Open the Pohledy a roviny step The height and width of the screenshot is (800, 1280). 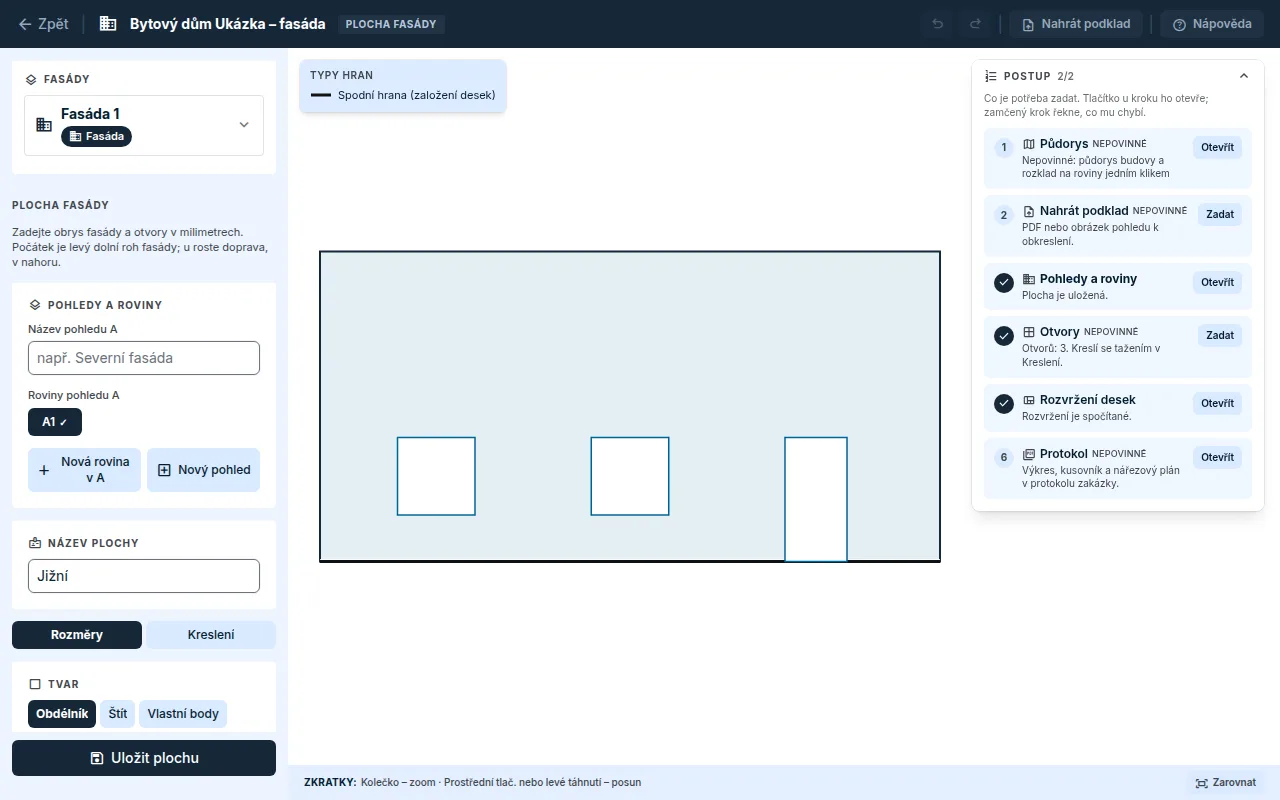coord(1217,282)
